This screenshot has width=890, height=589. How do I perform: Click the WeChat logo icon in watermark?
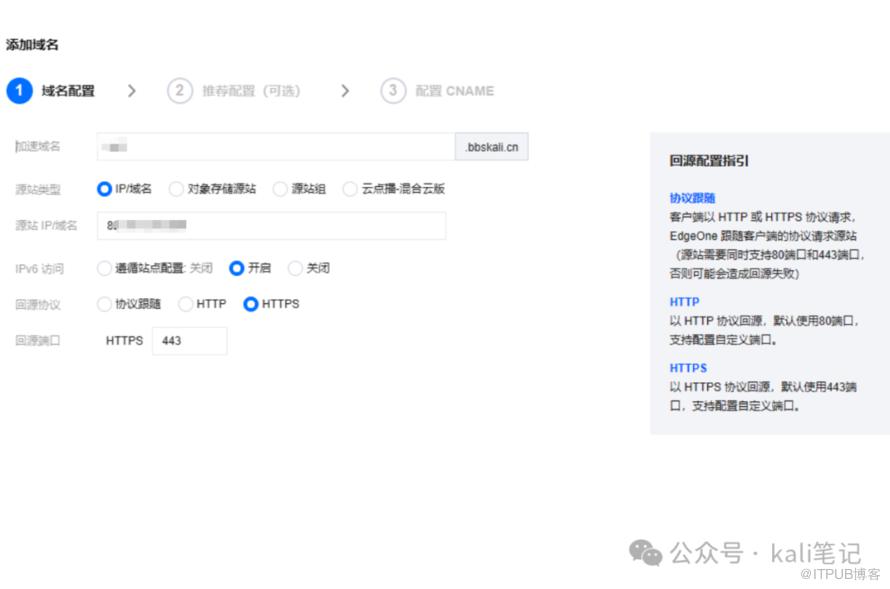645,552
